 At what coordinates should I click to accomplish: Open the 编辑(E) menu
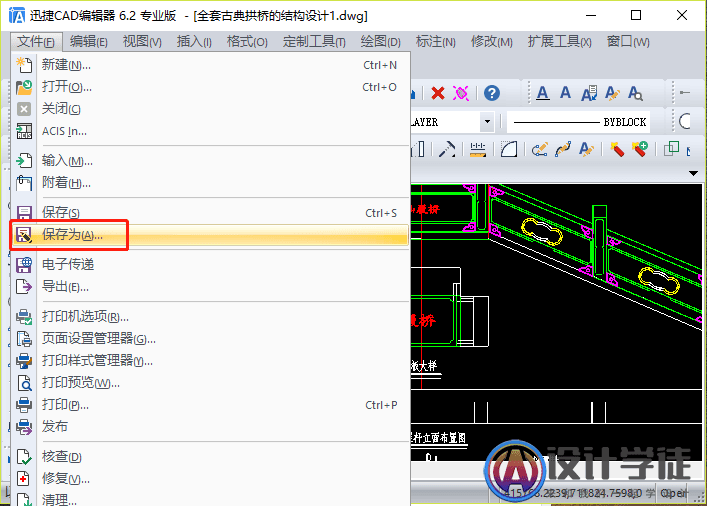tap(89, 42)
